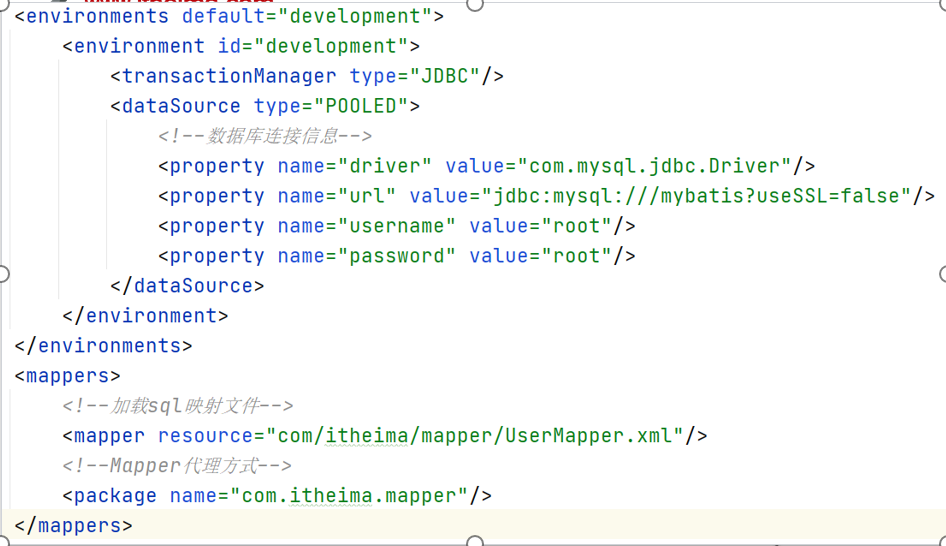Click the closing </mappers> tag

click(74, 526)
